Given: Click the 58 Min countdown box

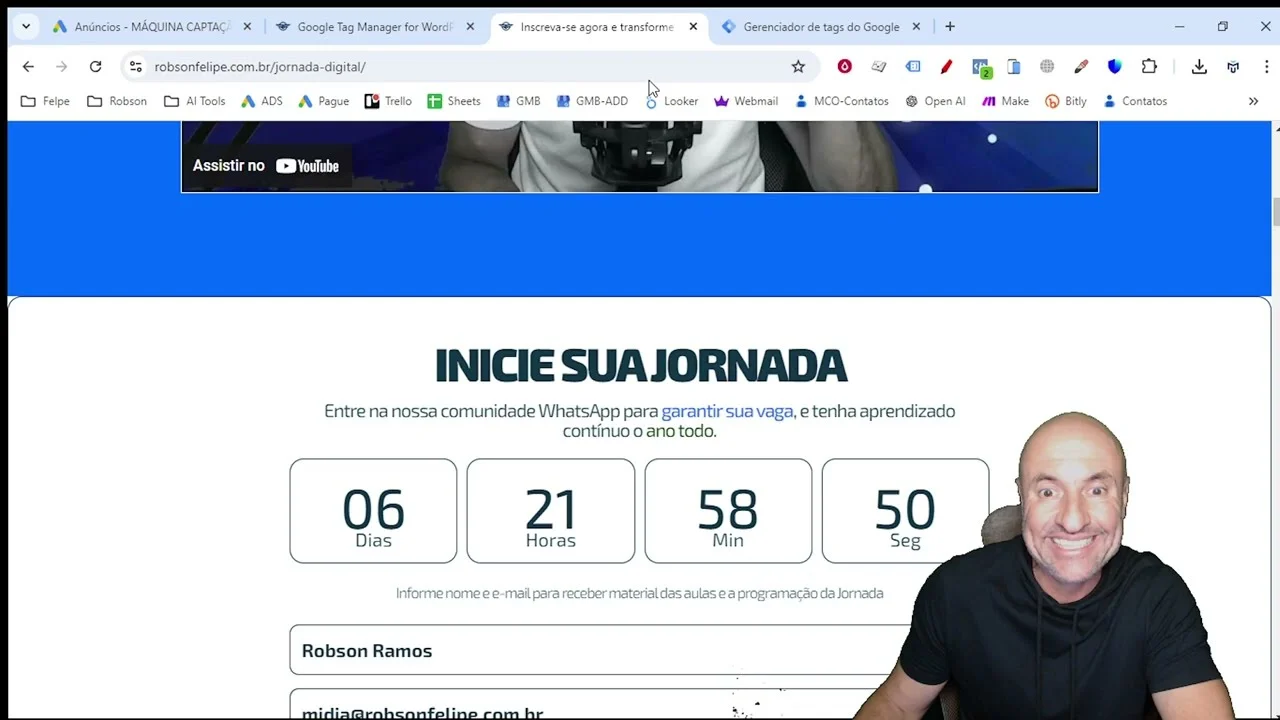Looking at the screenshot, I should [x=728, y=511].
